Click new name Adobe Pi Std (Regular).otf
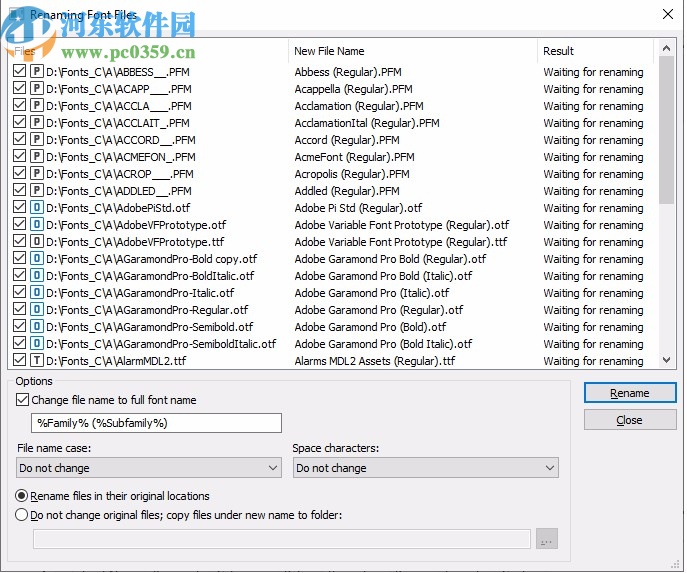 (358, 208)
